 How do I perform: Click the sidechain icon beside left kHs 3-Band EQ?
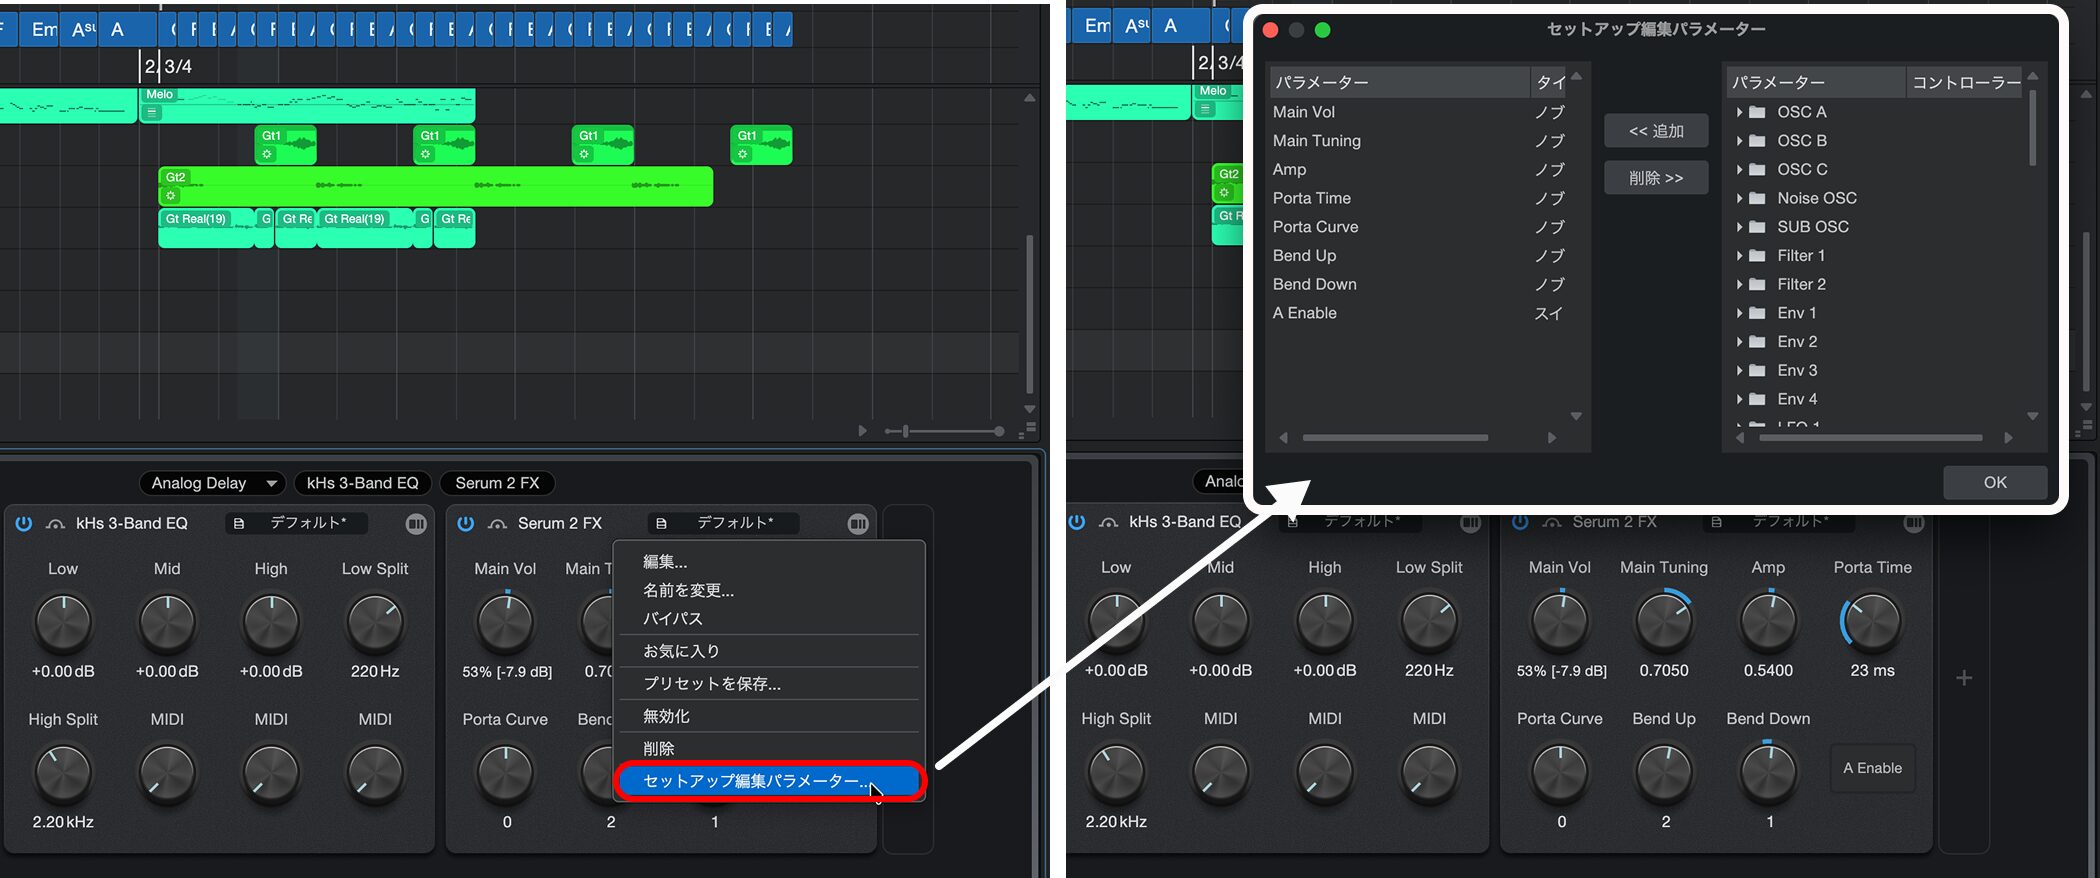[56, 524]
